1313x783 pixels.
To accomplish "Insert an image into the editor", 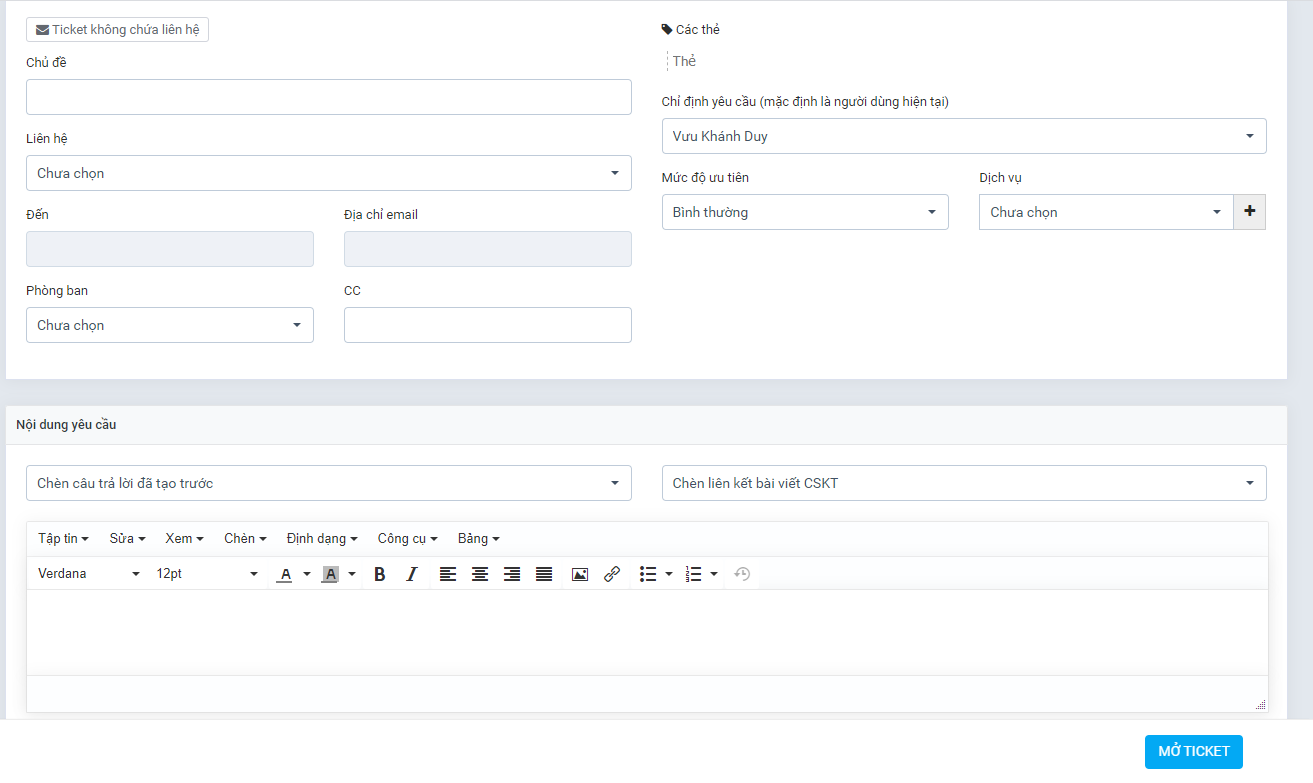I will pos(580,574).
